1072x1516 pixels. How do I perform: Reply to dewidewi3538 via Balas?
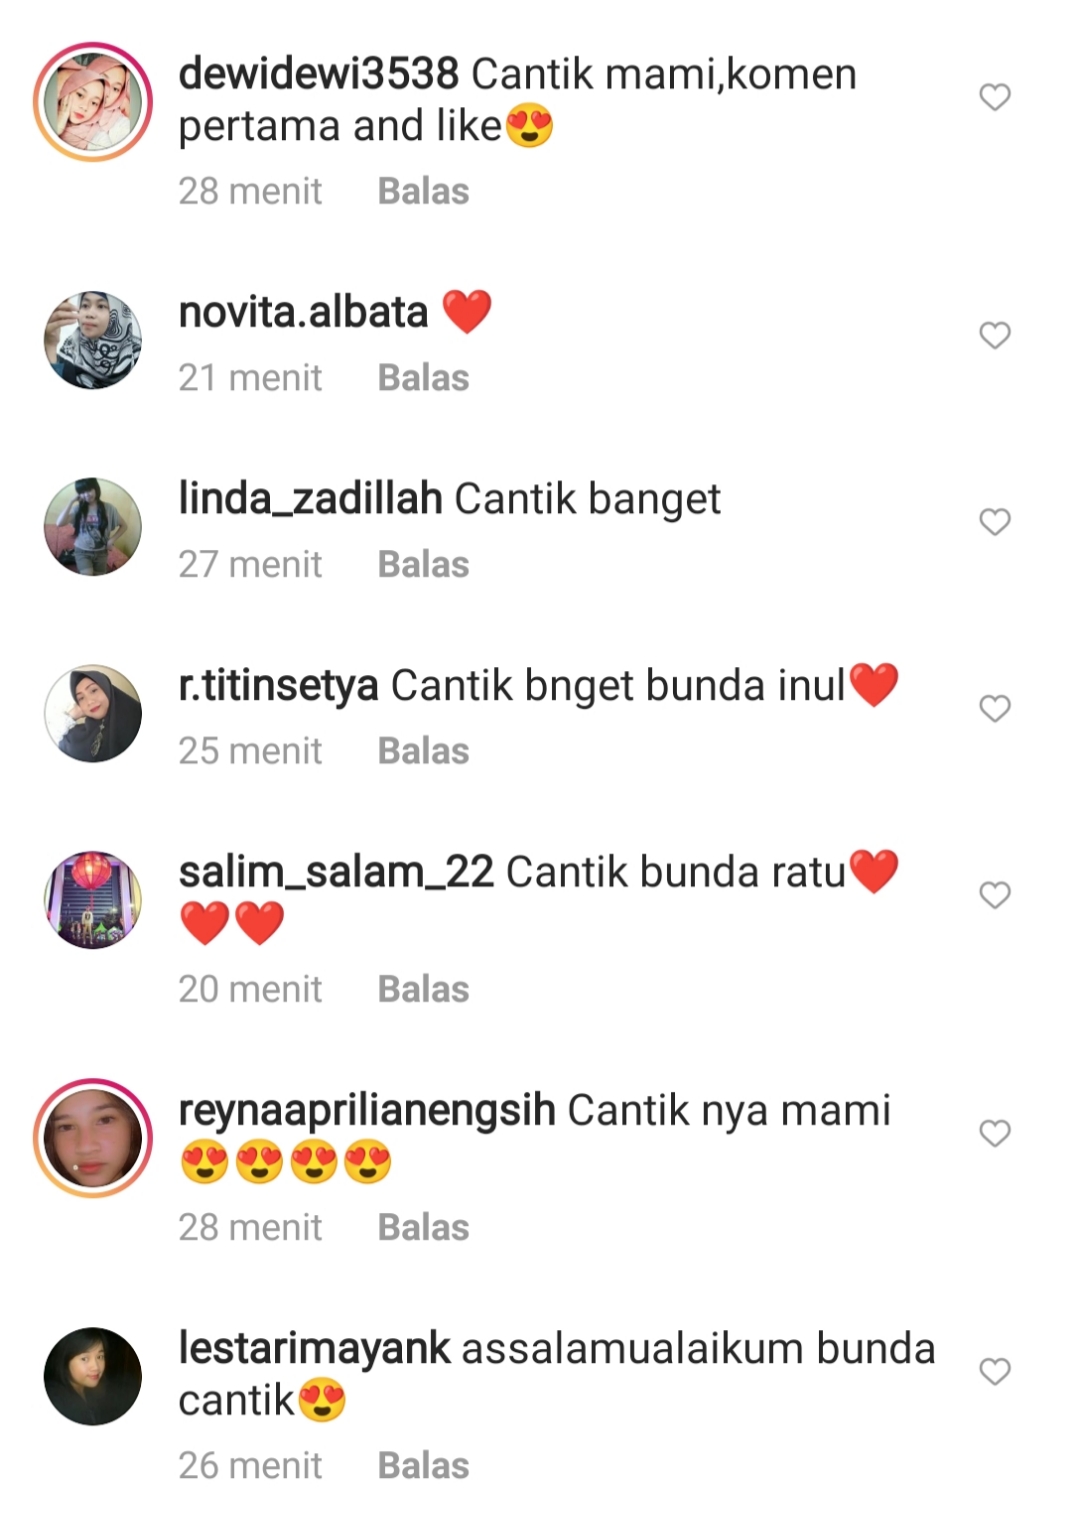point(423,191)
